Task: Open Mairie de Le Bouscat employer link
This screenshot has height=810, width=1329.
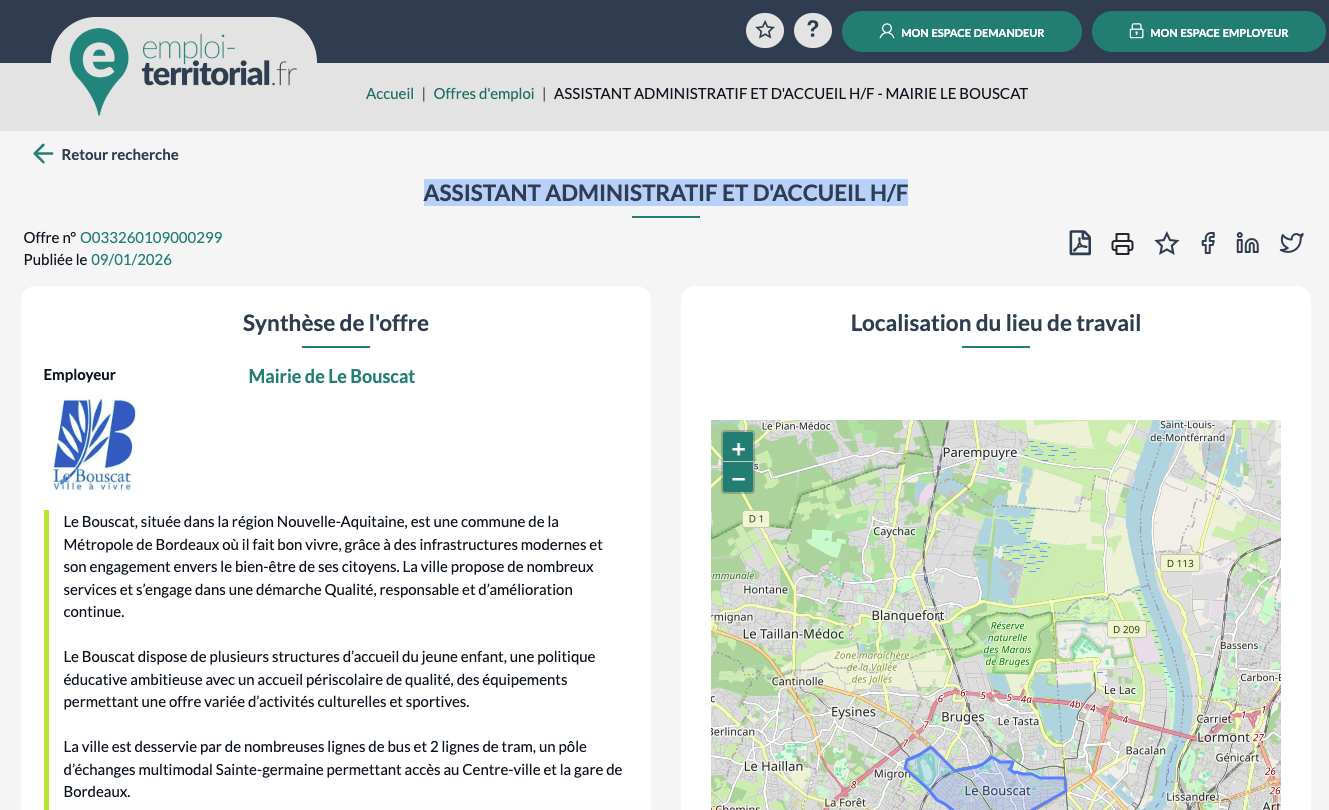Action: (x=331, y=377)
